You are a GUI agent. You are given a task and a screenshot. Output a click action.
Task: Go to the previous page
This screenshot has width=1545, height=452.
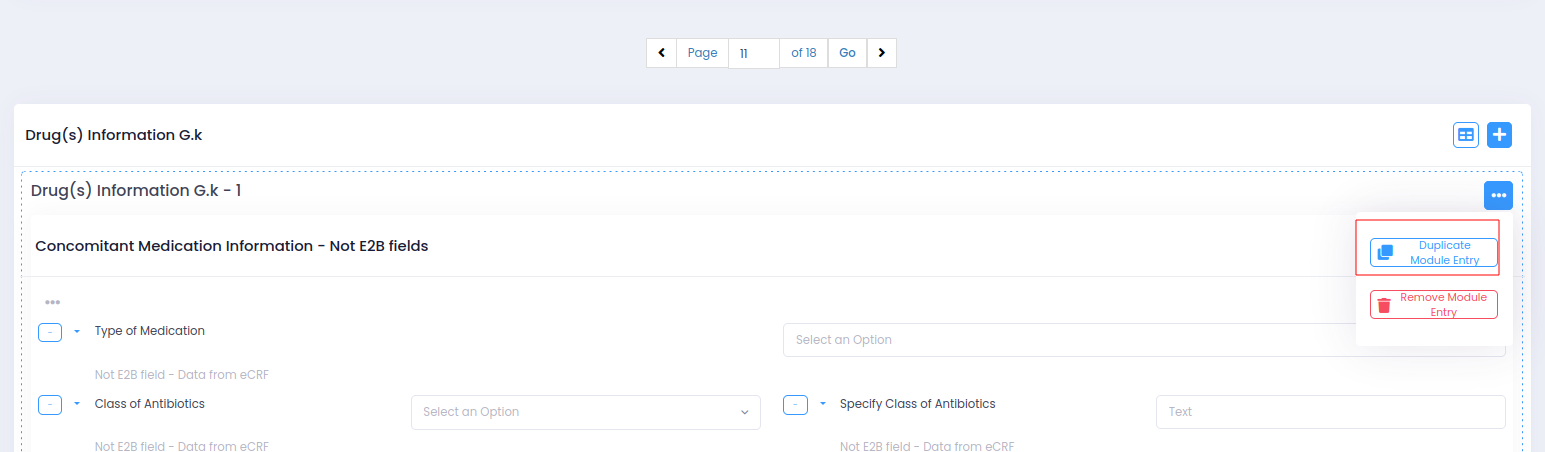pos(661,53)
